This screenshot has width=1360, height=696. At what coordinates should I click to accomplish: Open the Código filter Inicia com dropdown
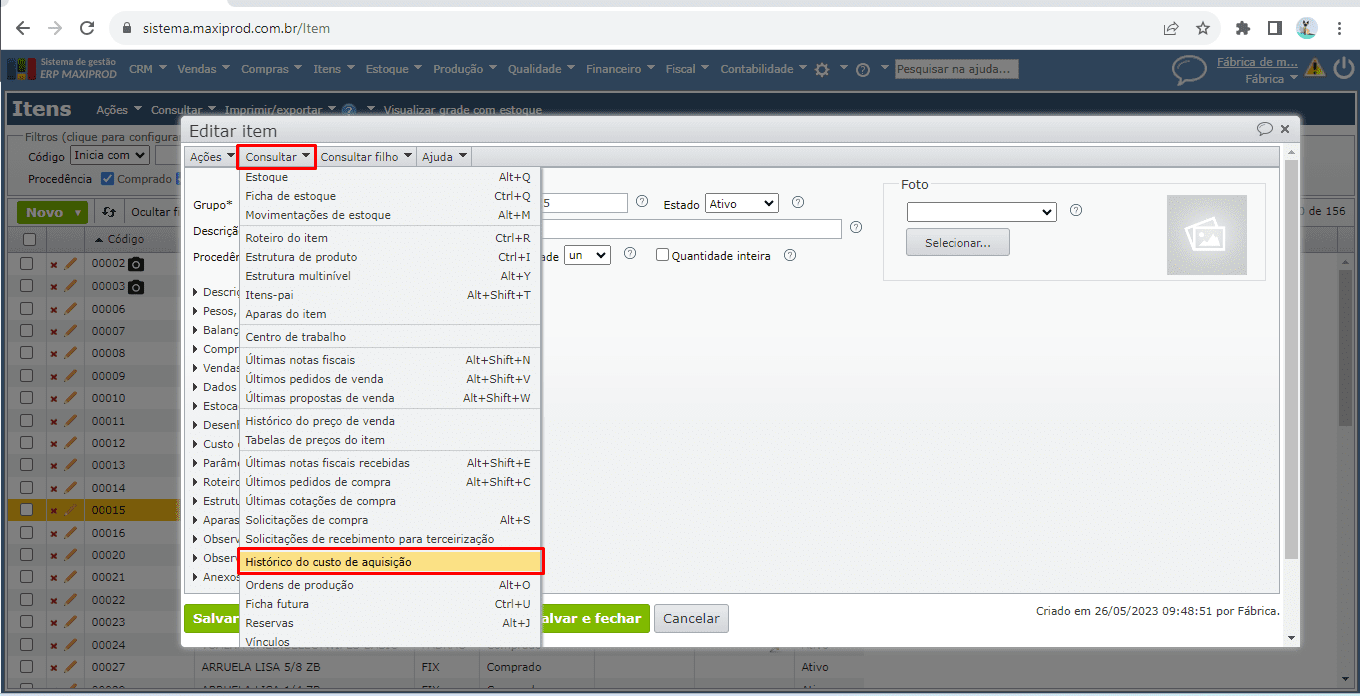coord(109,155)
